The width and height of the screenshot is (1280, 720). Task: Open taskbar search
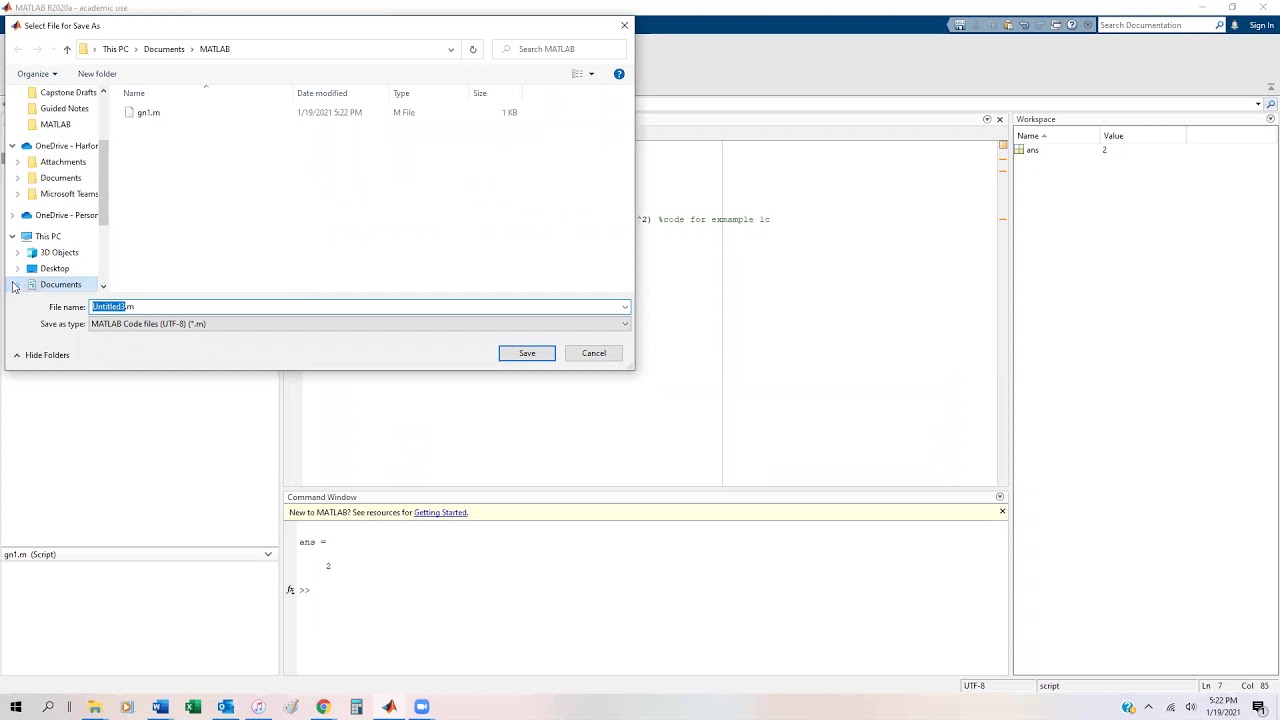[48, 707]
